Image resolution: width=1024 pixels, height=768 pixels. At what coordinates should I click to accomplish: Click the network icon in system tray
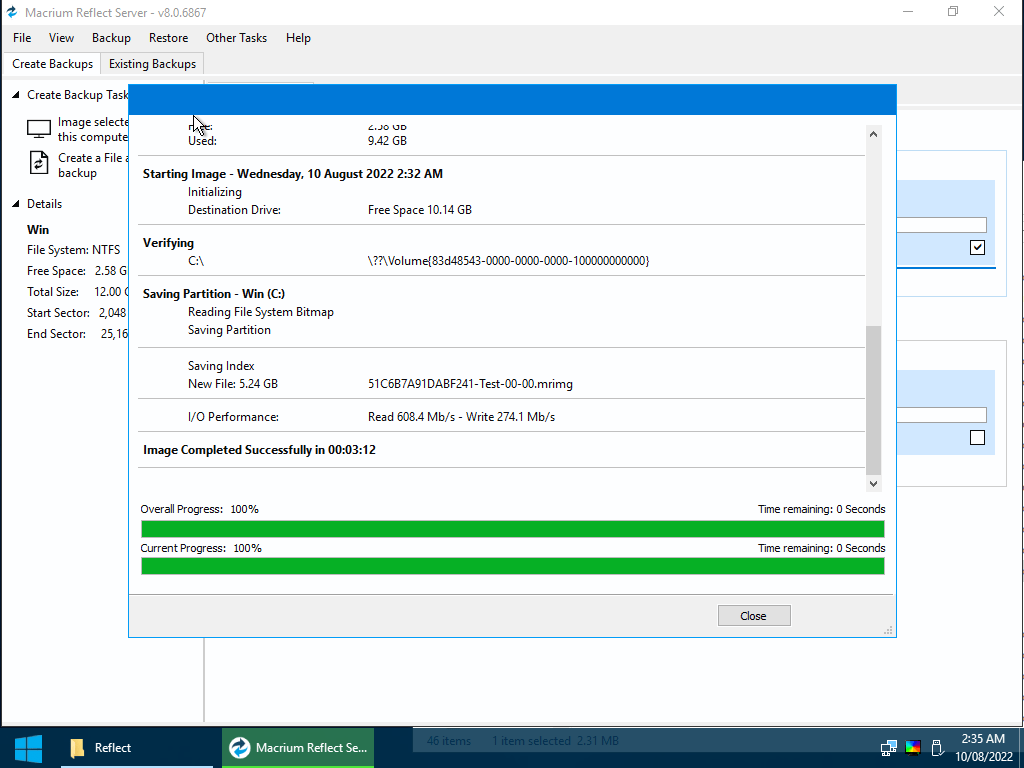pyautogui.click(x=888, y=748)
